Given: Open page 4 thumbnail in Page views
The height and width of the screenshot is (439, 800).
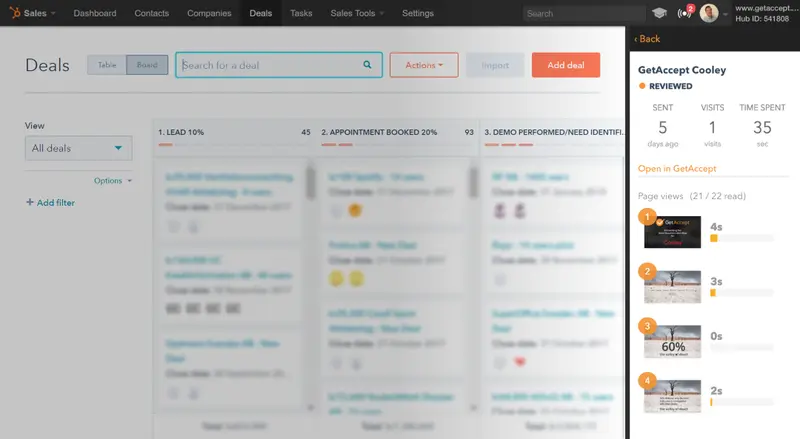Looking at the screenshot, I should coord(672,396).
